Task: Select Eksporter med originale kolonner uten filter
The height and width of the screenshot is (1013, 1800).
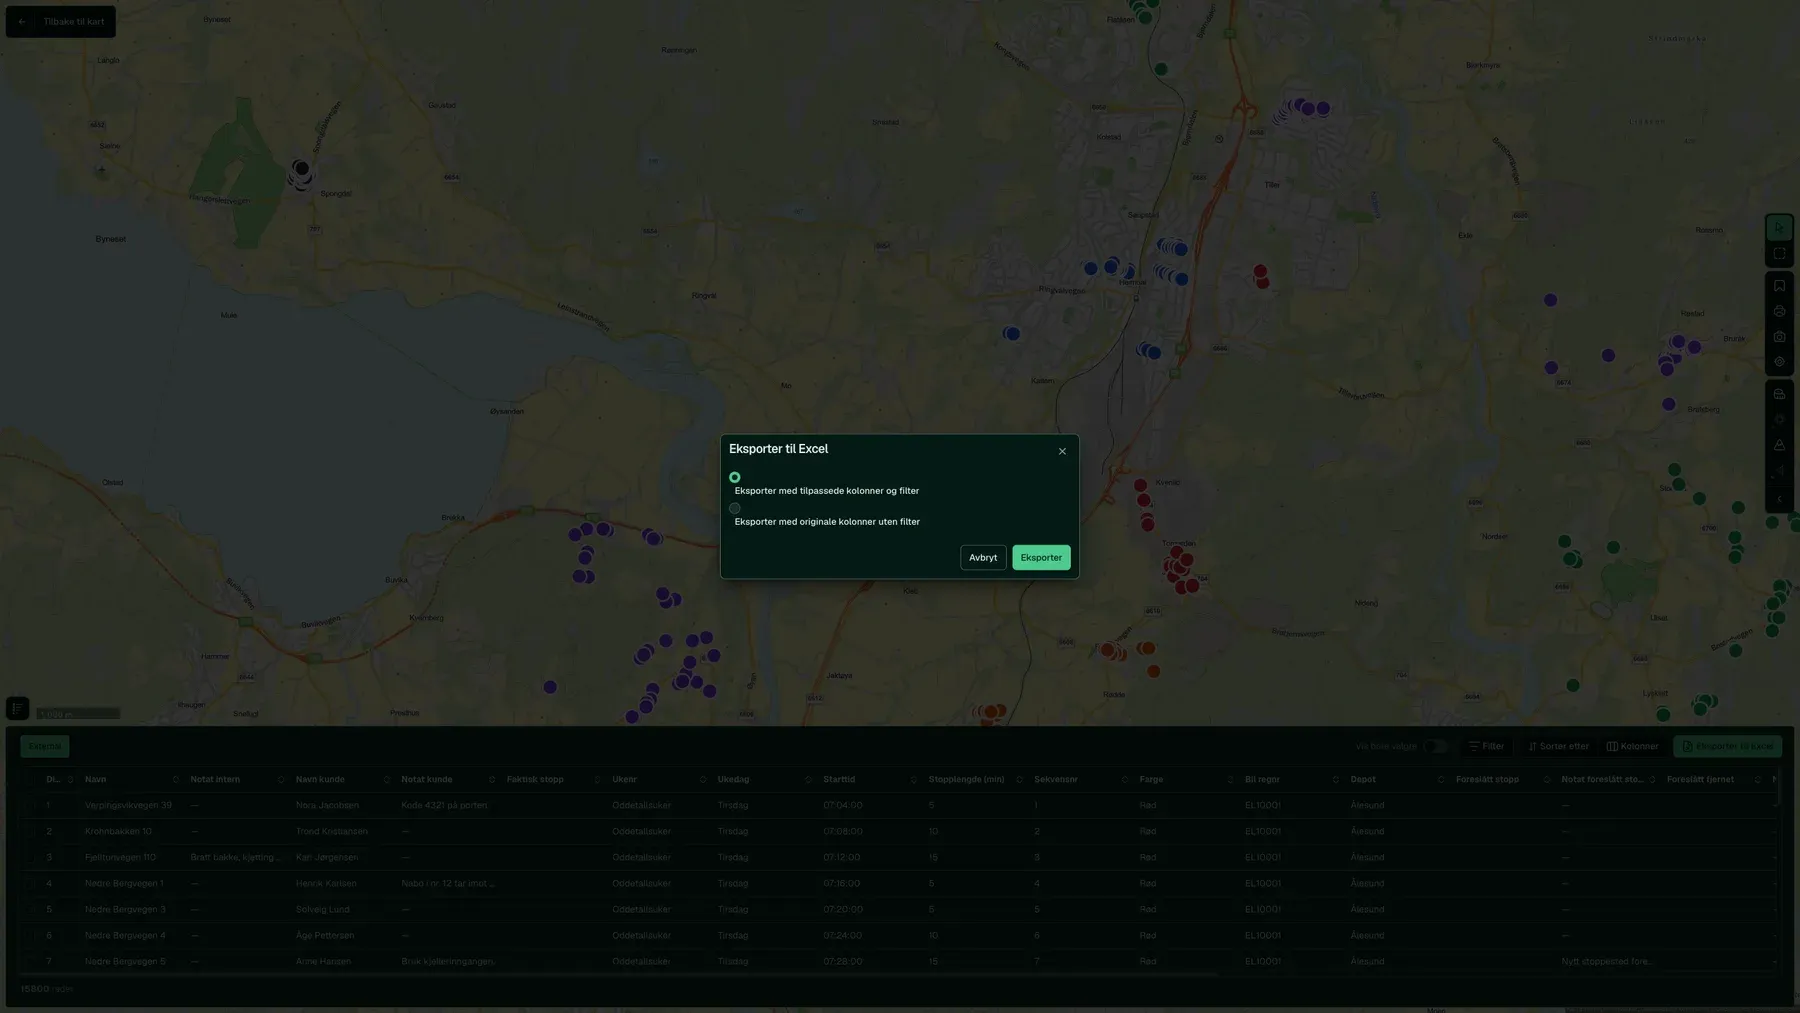Action: (735, 509)
